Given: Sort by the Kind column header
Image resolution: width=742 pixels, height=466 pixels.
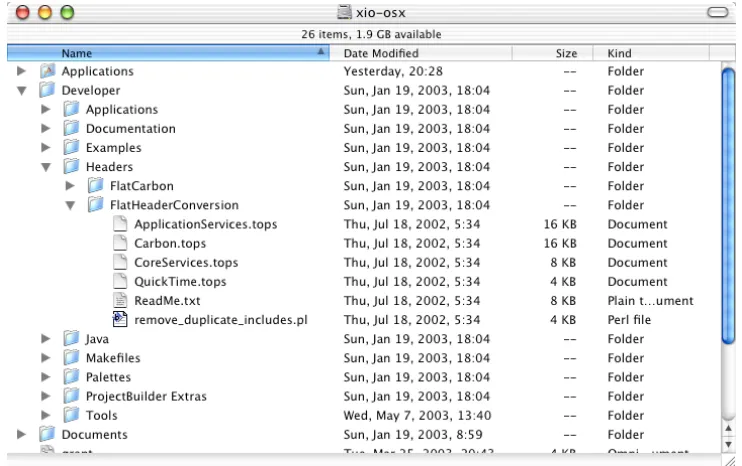Looking at the screenshot, I should [651, 53].
